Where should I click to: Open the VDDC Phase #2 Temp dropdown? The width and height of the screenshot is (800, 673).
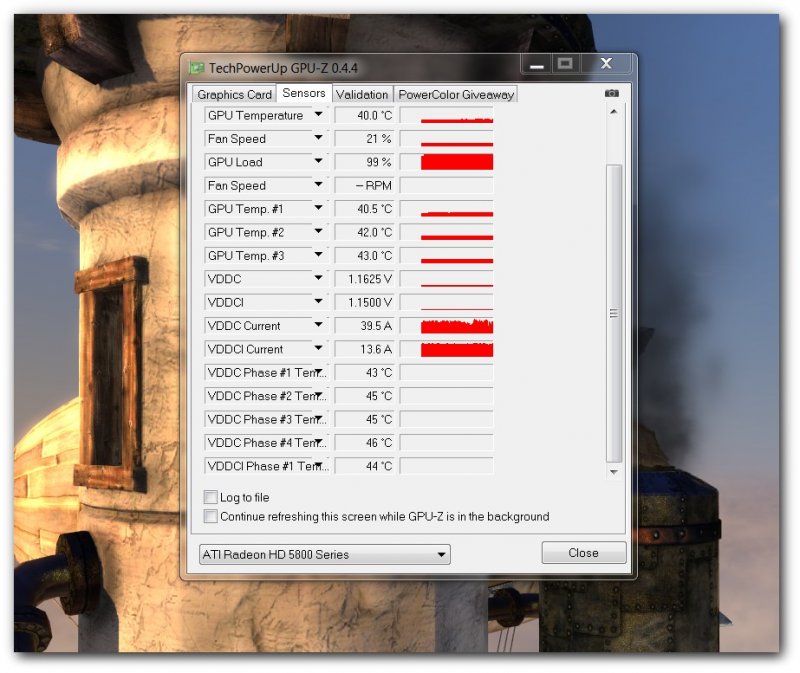(318, 396)
